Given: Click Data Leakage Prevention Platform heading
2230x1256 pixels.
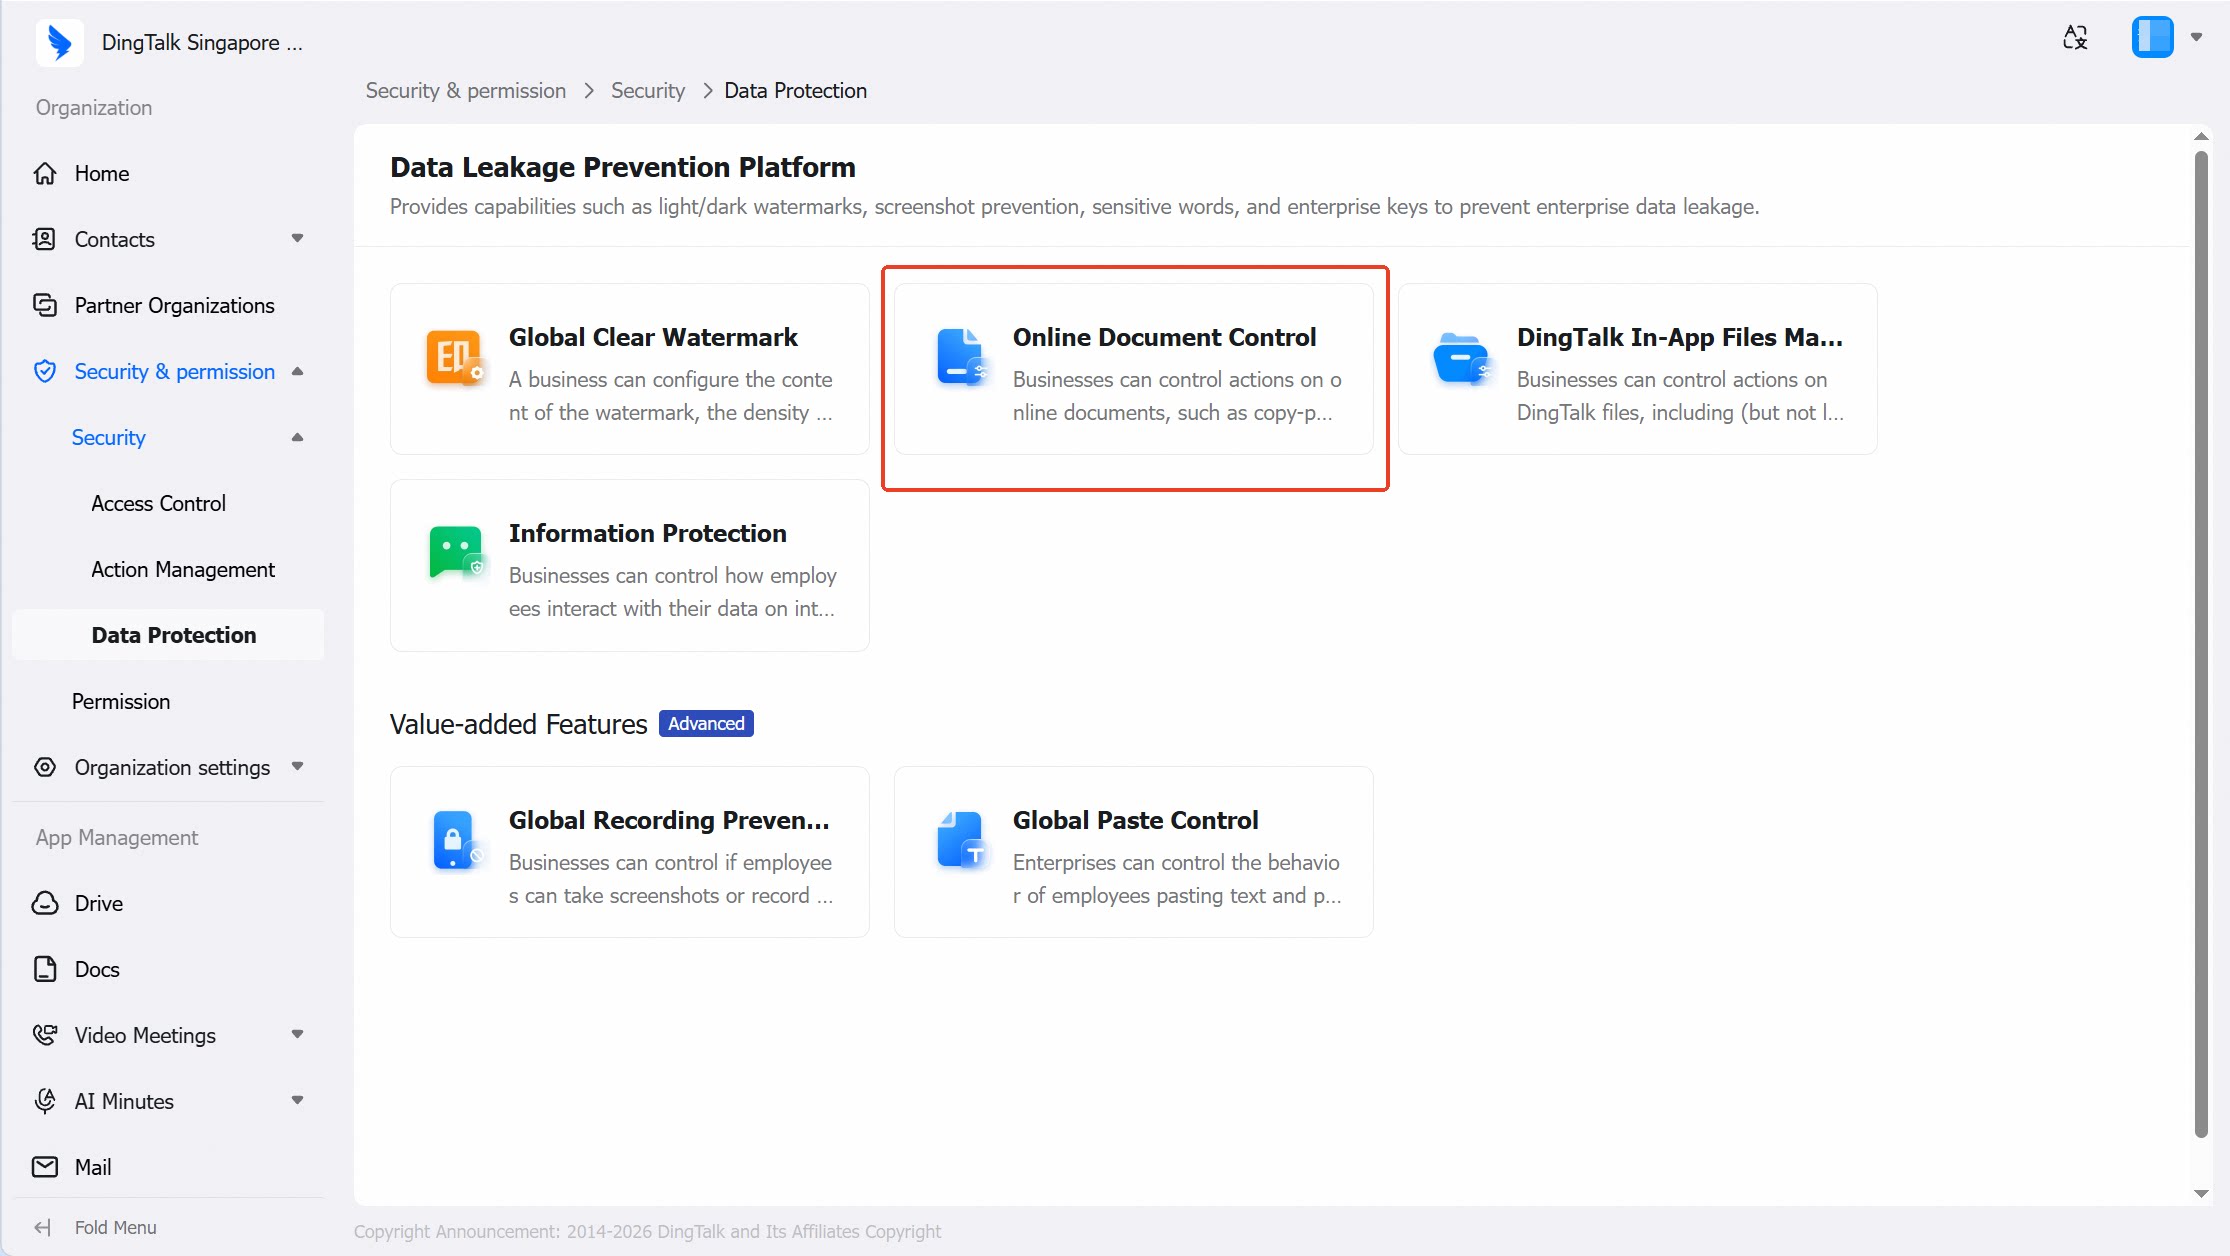Looking at the screenshot, I should [x=623, y=167].
